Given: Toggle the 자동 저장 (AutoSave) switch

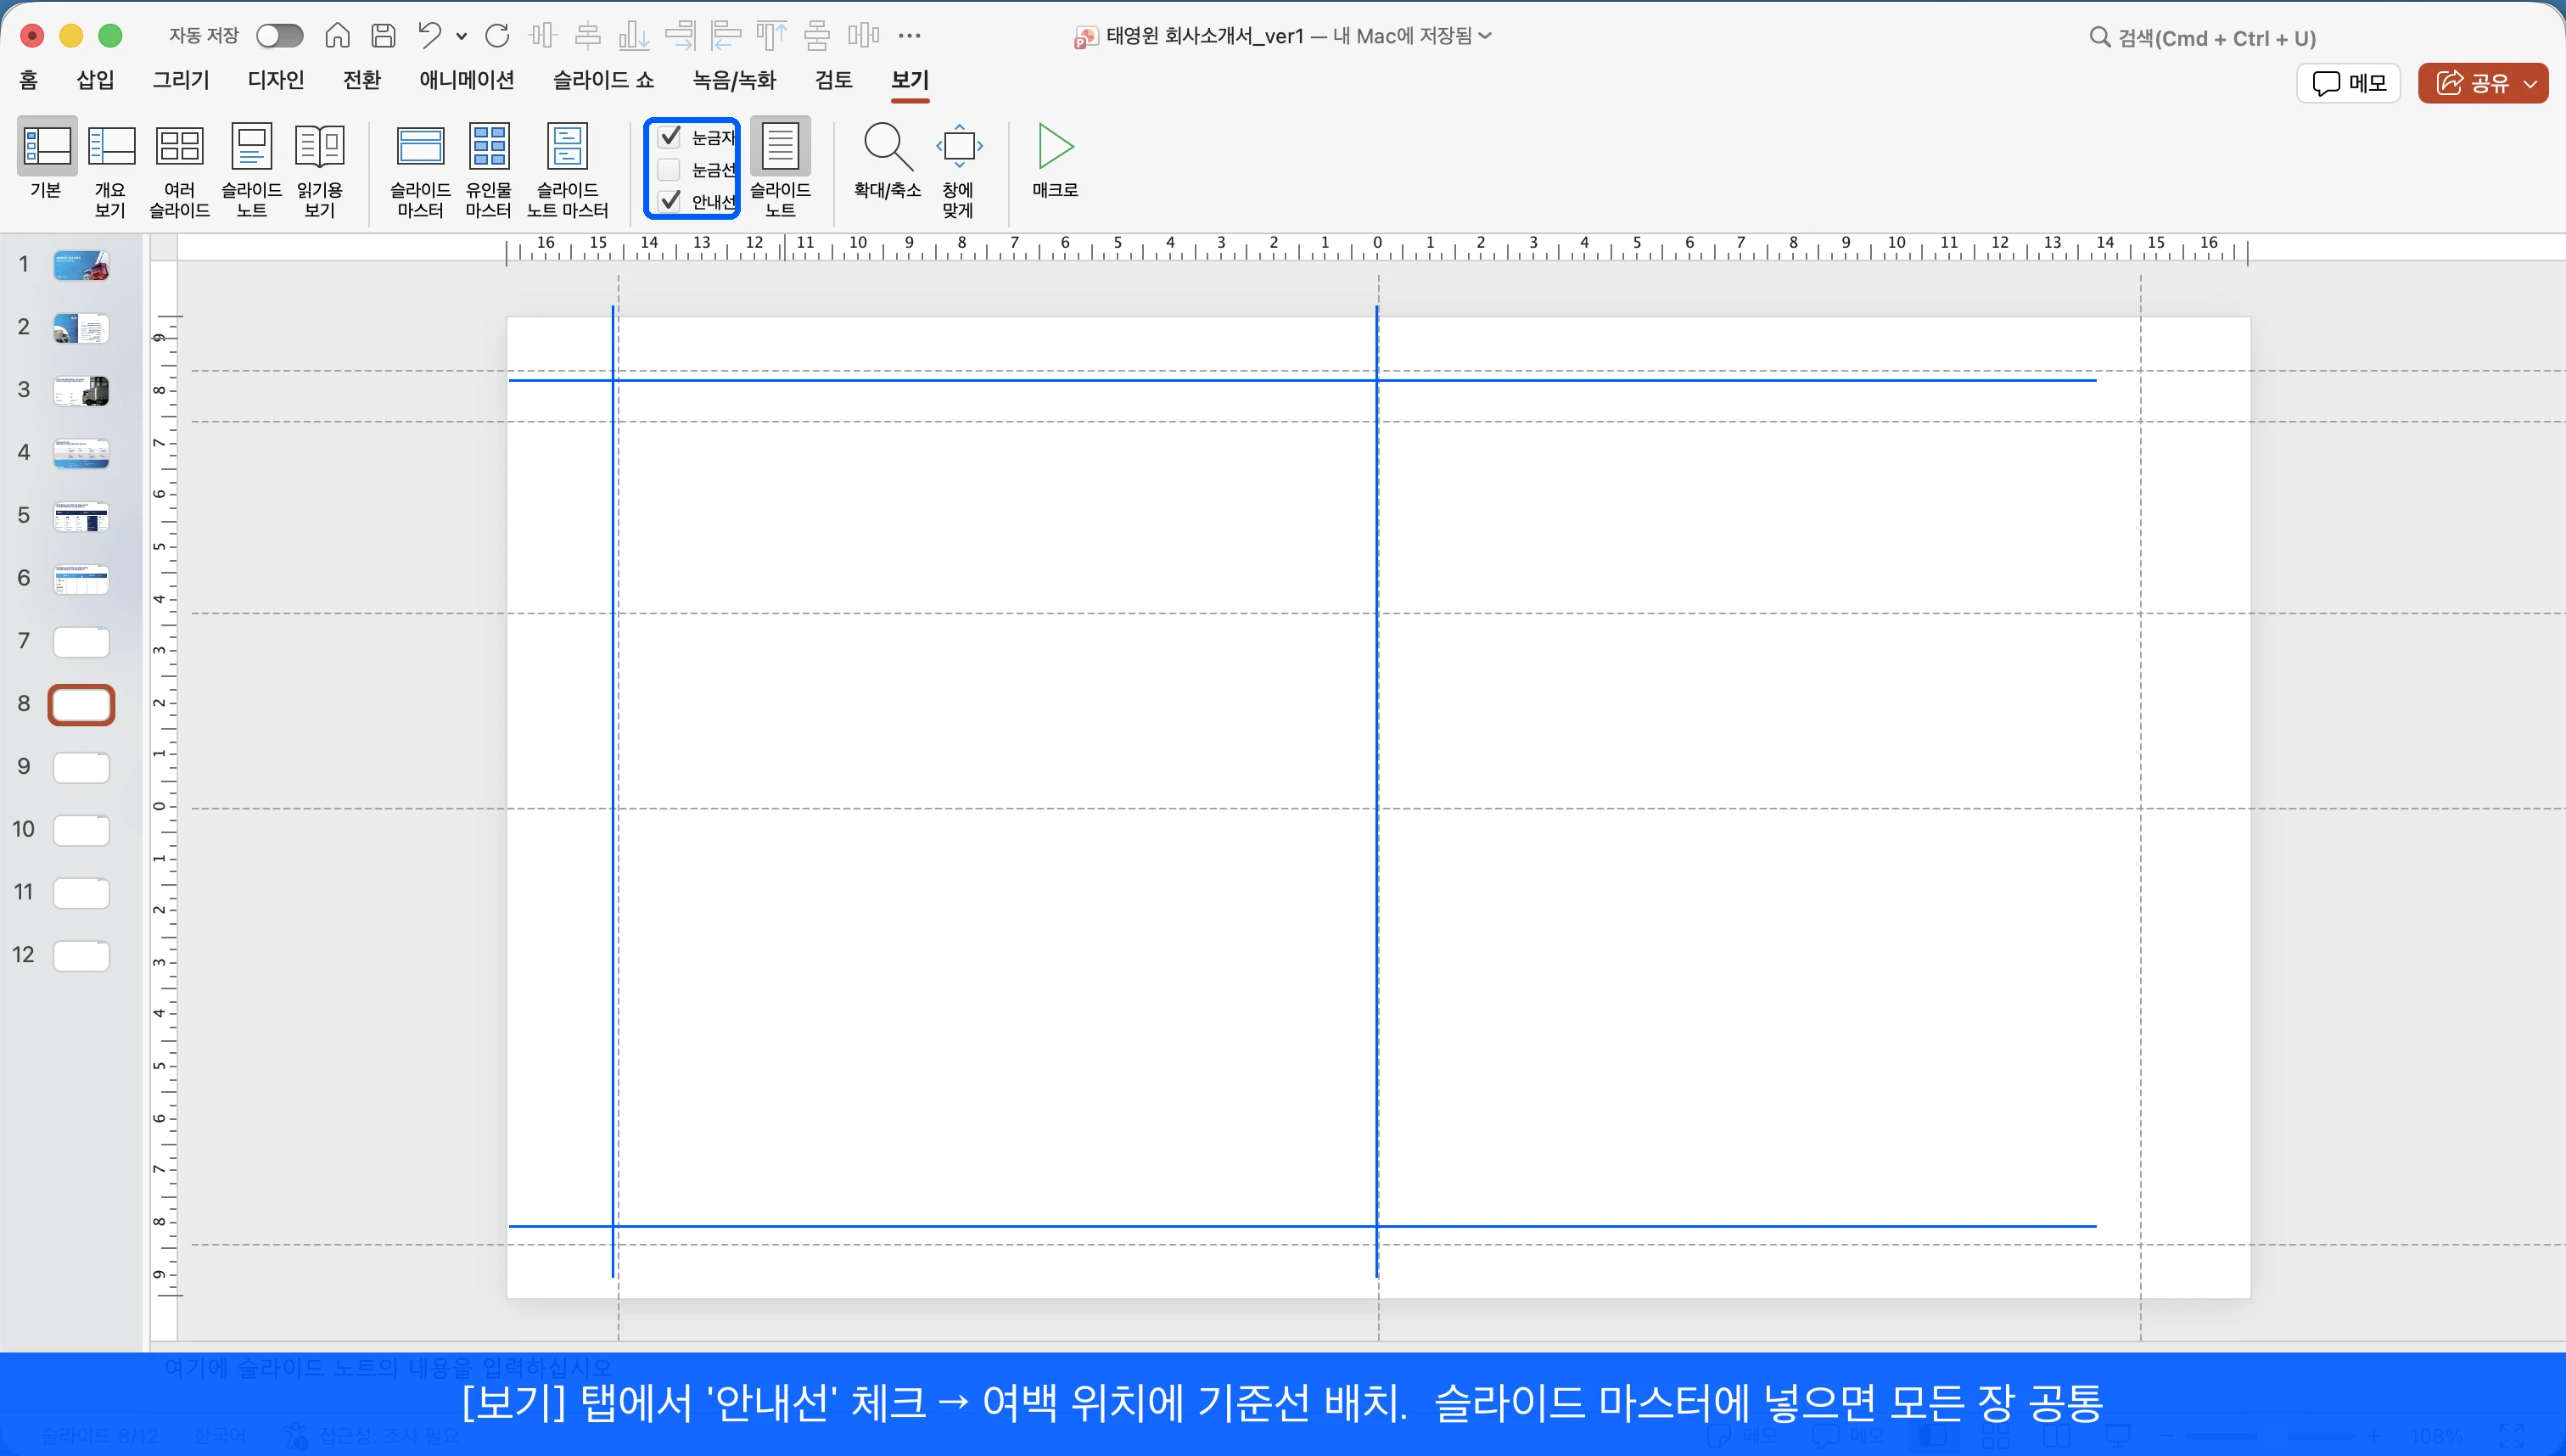Looking at the screenshot, I should (x=279, y=36).
